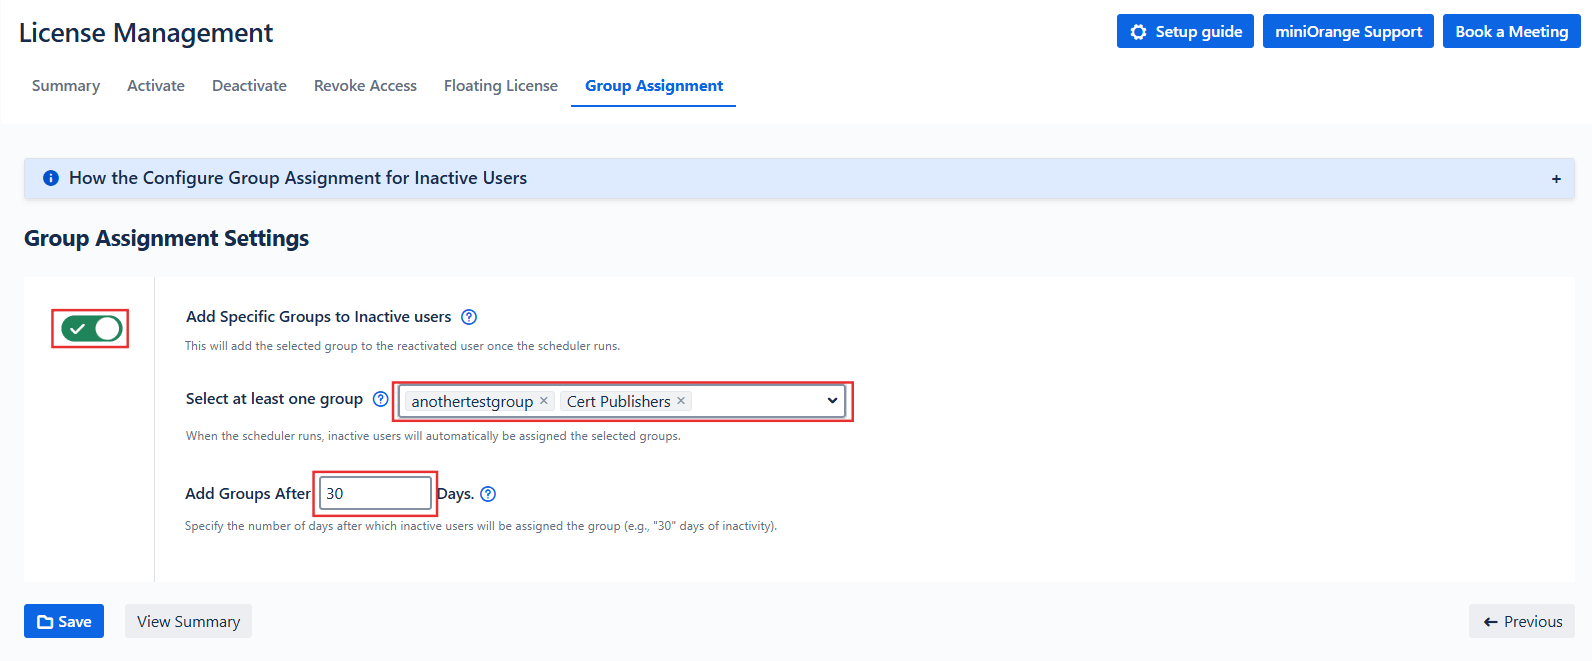
Task: Open the Floating License tab
Action: 501,86
